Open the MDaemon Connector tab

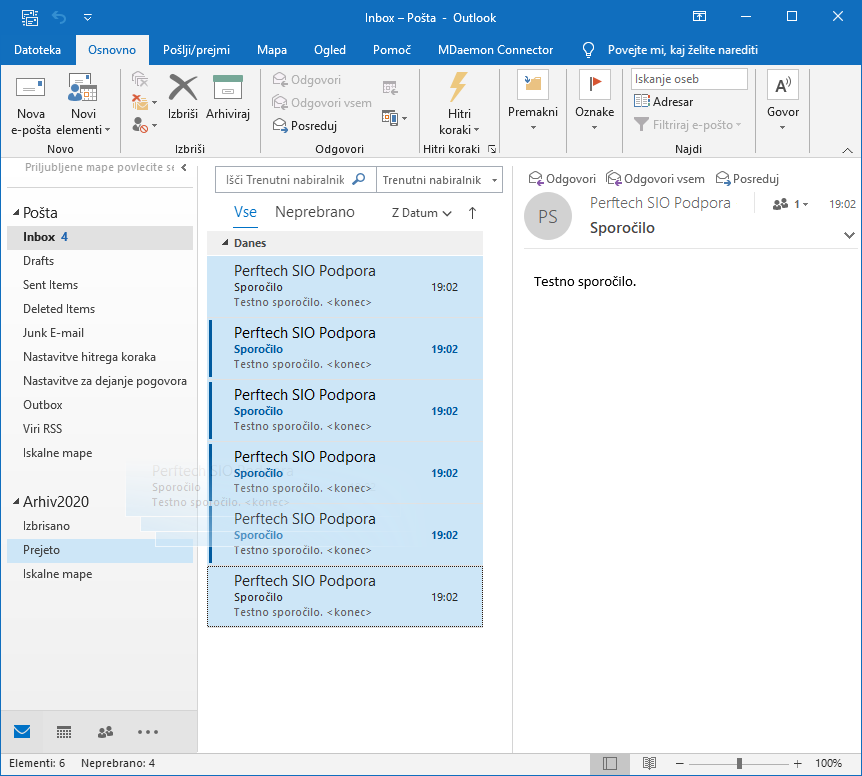point(495,50)
